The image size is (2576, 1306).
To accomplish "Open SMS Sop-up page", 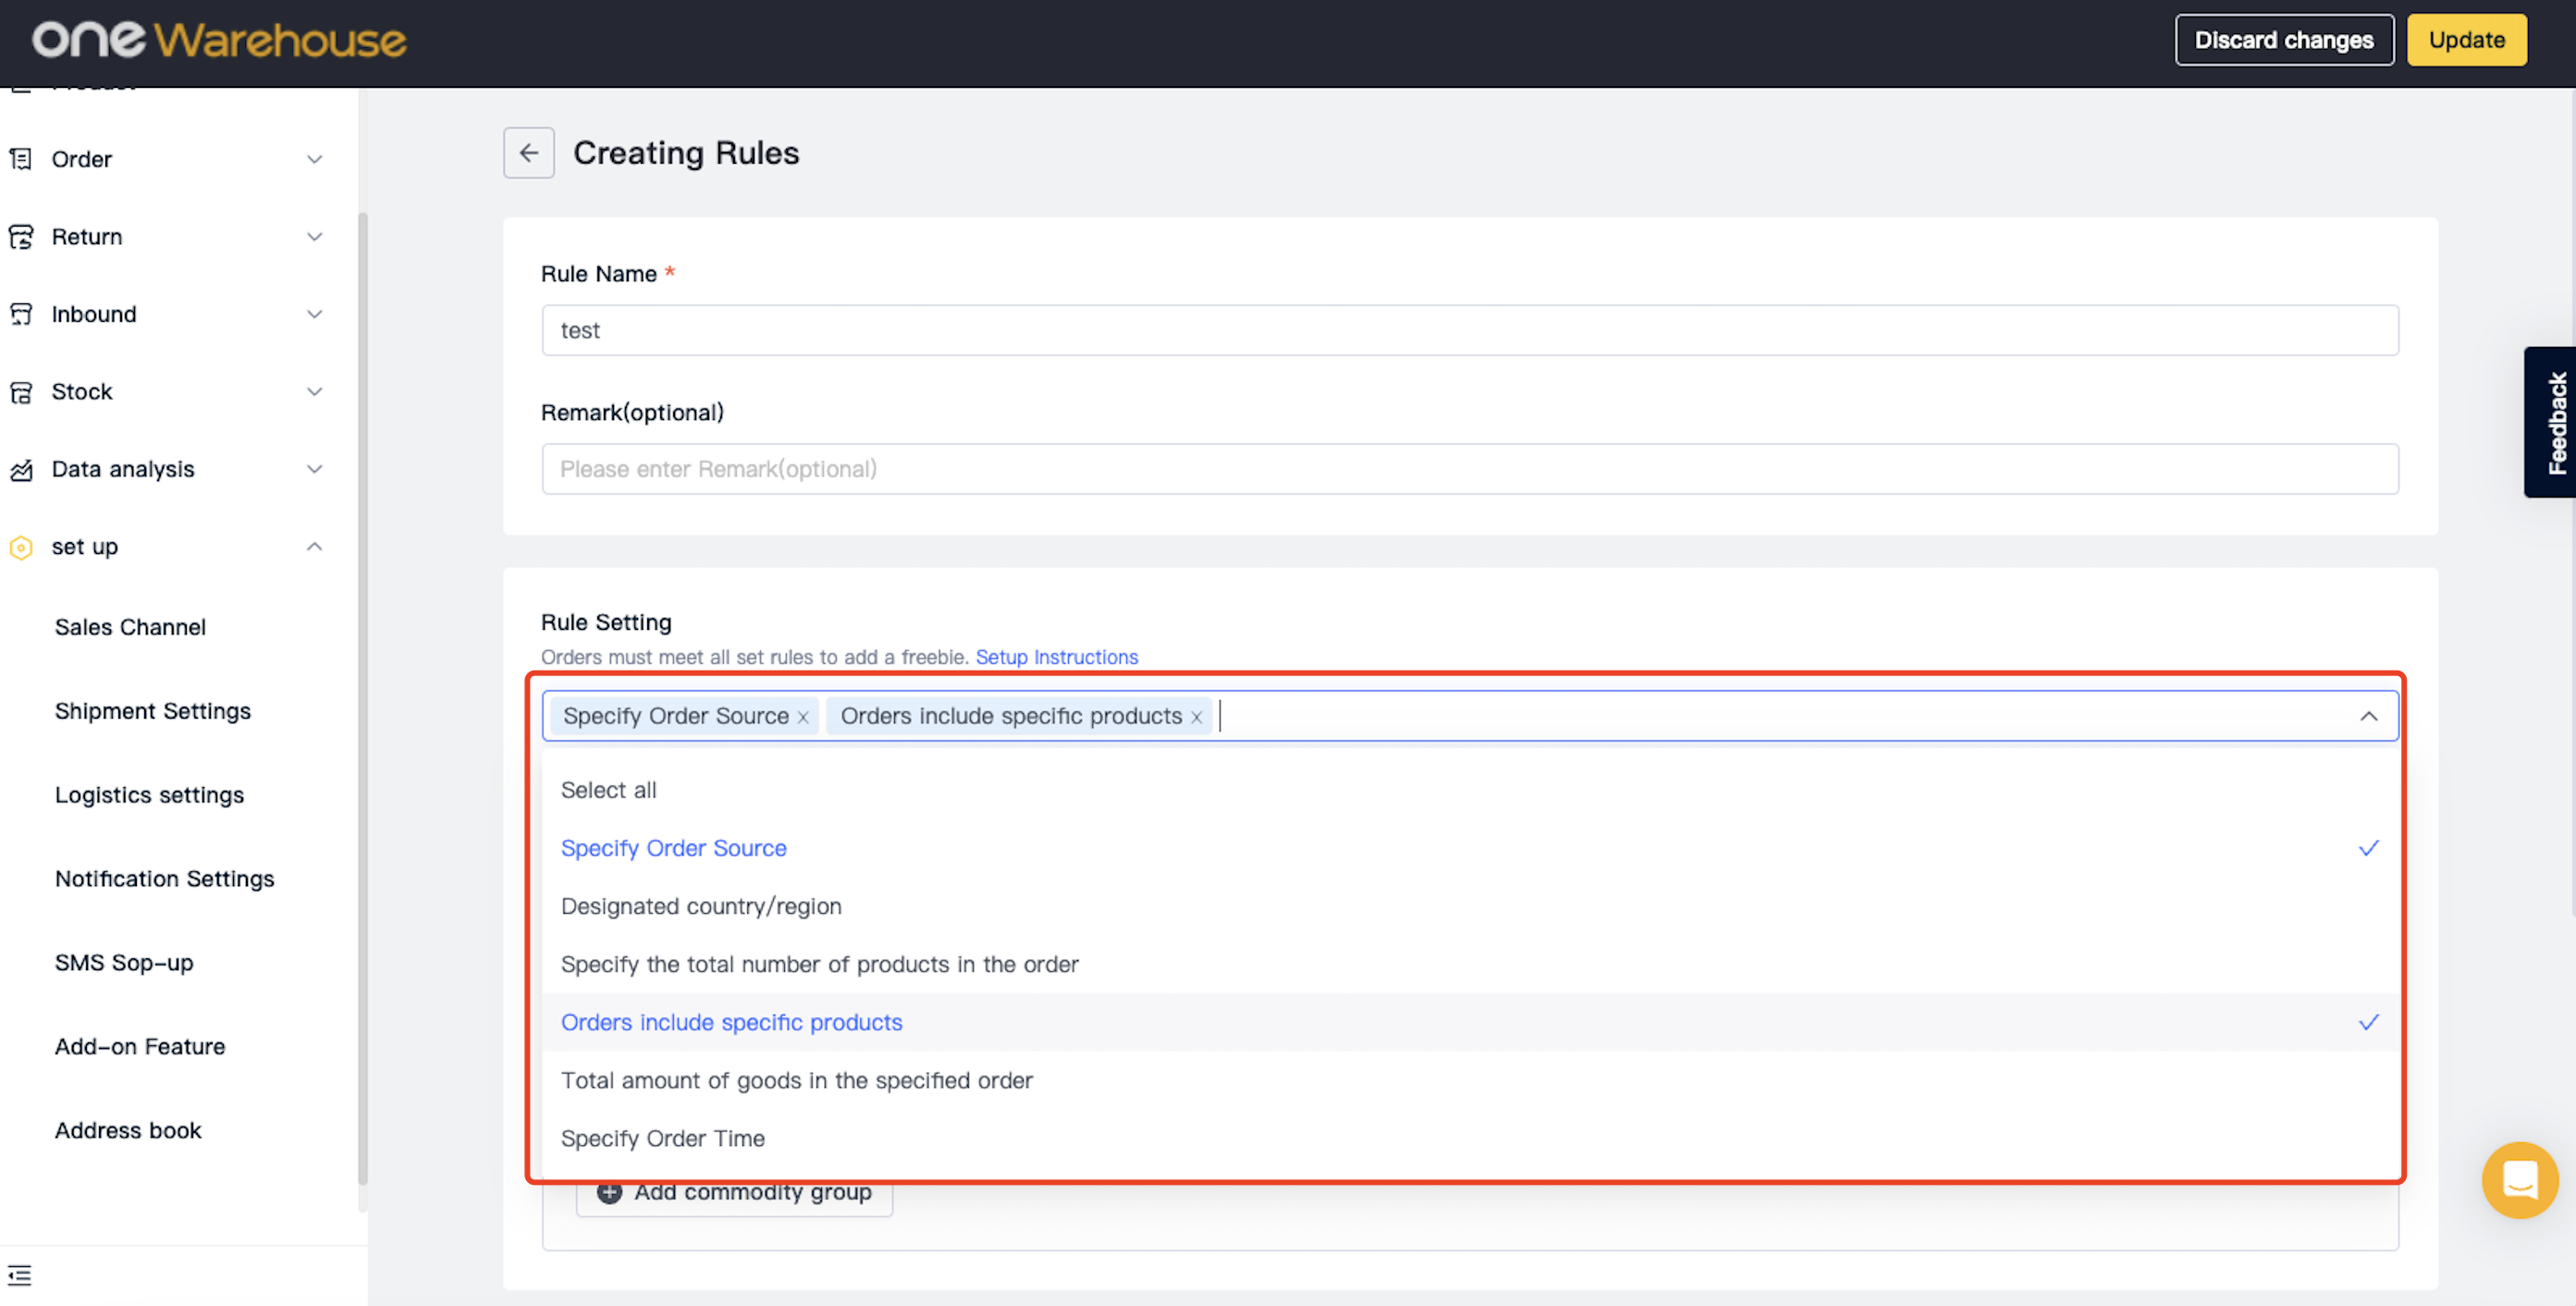I will [124, 963].
